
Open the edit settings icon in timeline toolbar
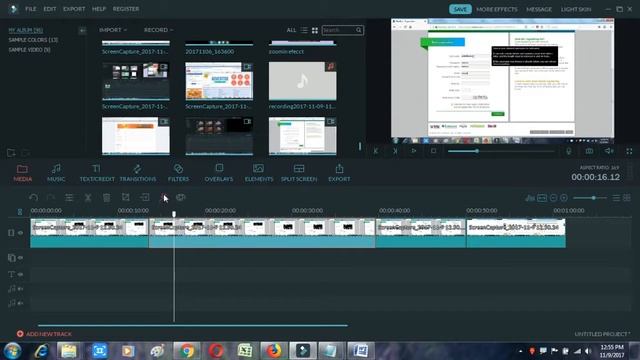[x=69, y=198]
